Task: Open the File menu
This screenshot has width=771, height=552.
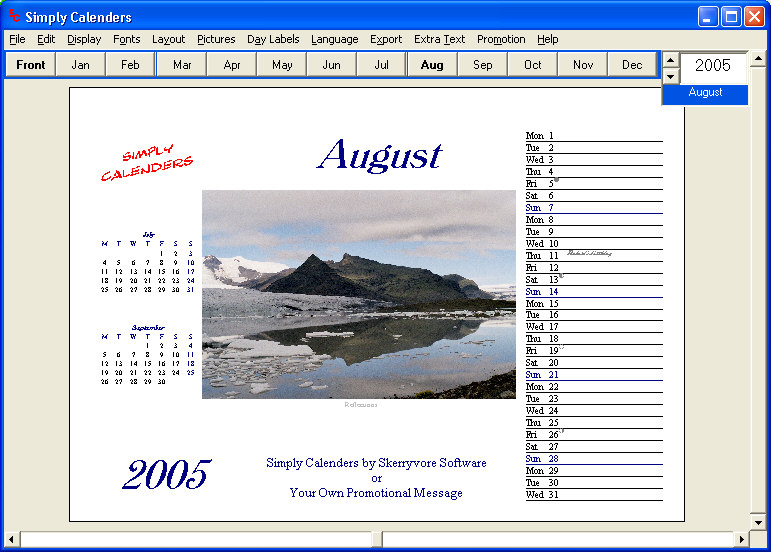Action: pyautogui.click(x=17, y=39)
